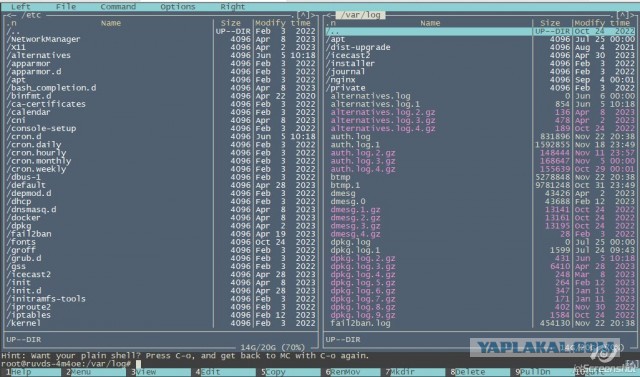Open the Right menu
Screen dimensions: 640x377
coord(233,7)
